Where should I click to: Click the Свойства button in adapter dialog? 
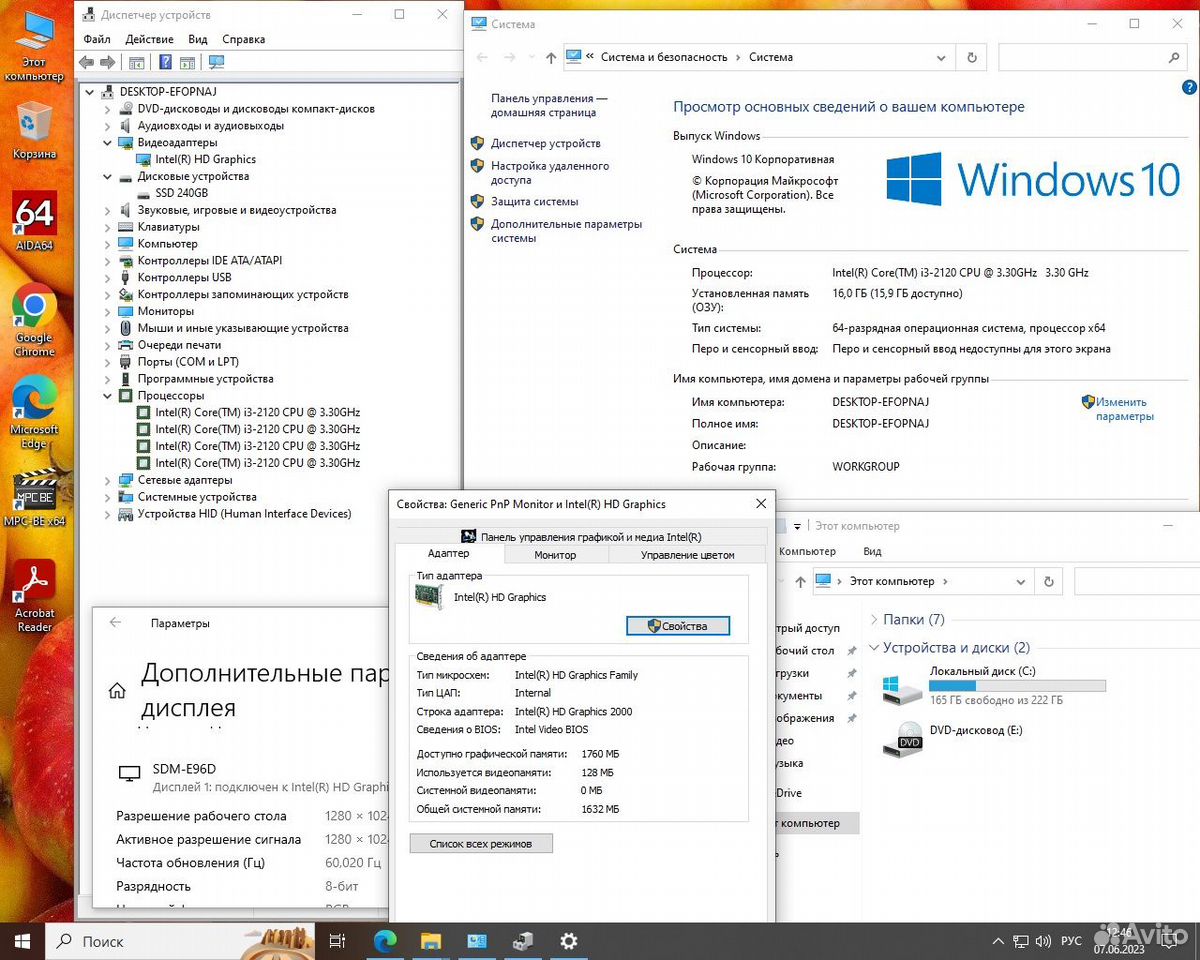678,626
